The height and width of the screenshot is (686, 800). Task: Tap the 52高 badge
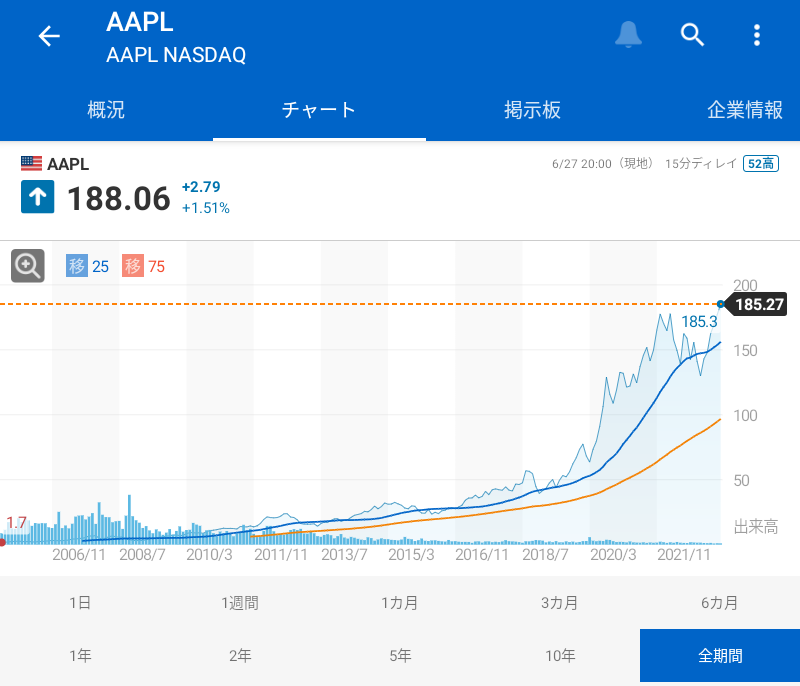(x=761, y=164)
